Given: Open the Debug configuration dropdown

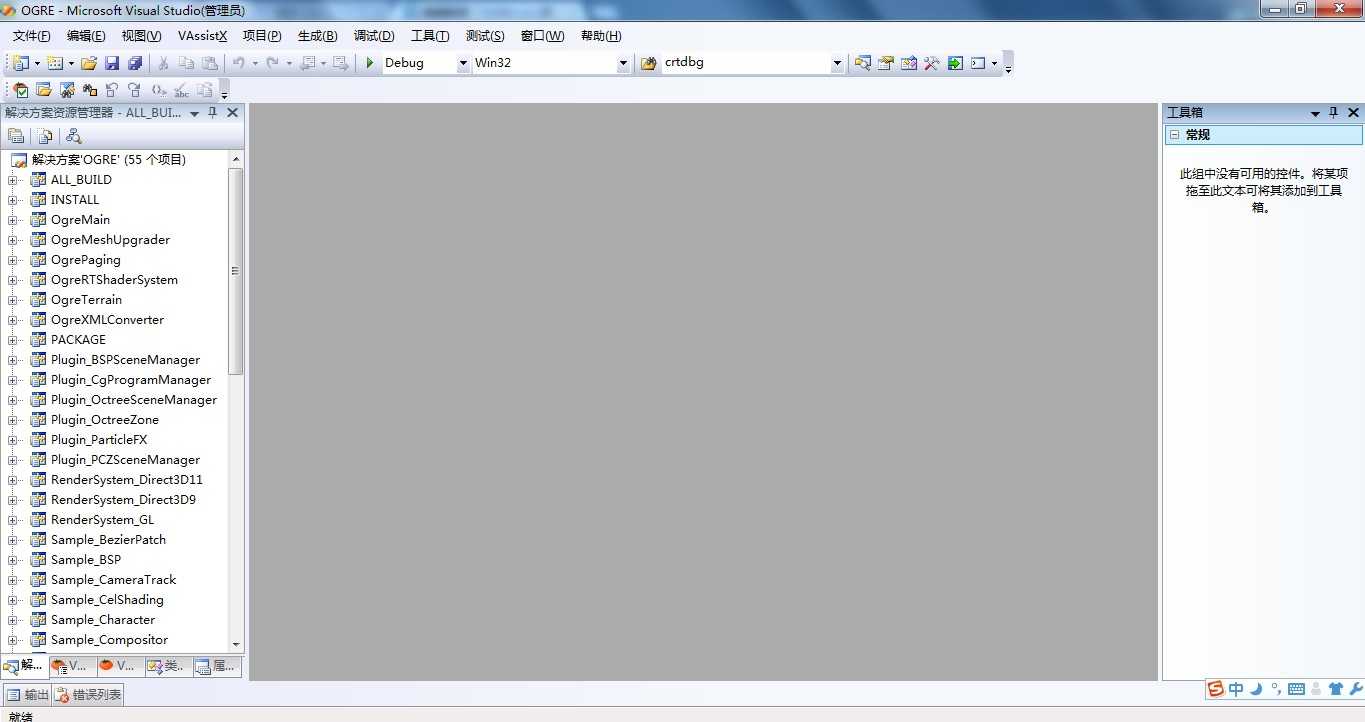Looking at the screenshot, I should tap(463, 63).
